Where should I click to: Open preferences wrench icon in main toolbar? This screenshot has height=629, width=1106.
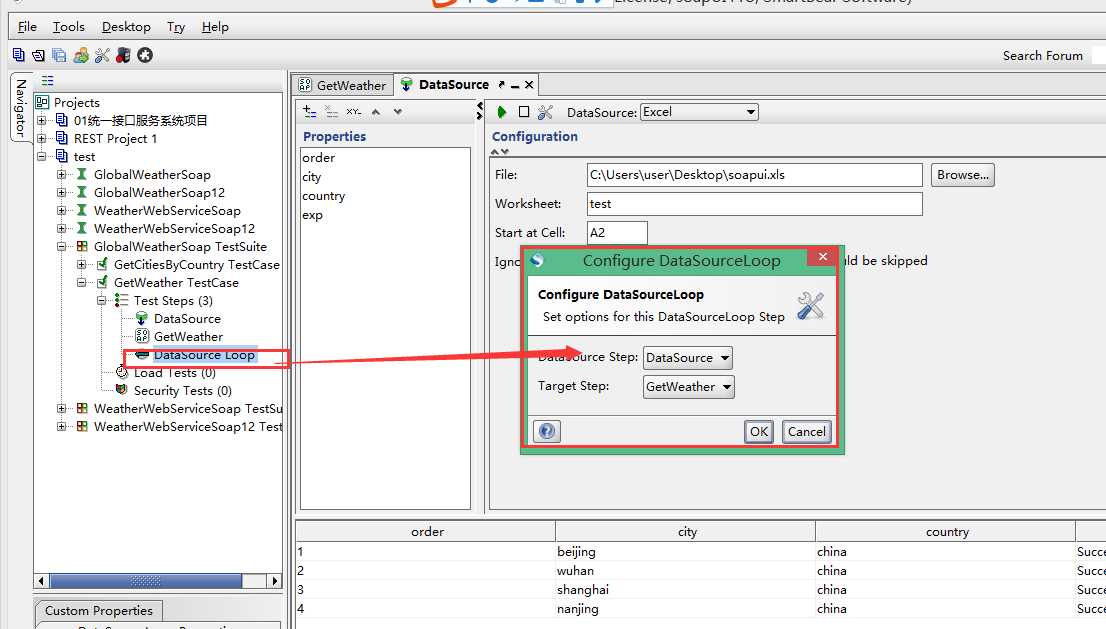tap(102, 55)
